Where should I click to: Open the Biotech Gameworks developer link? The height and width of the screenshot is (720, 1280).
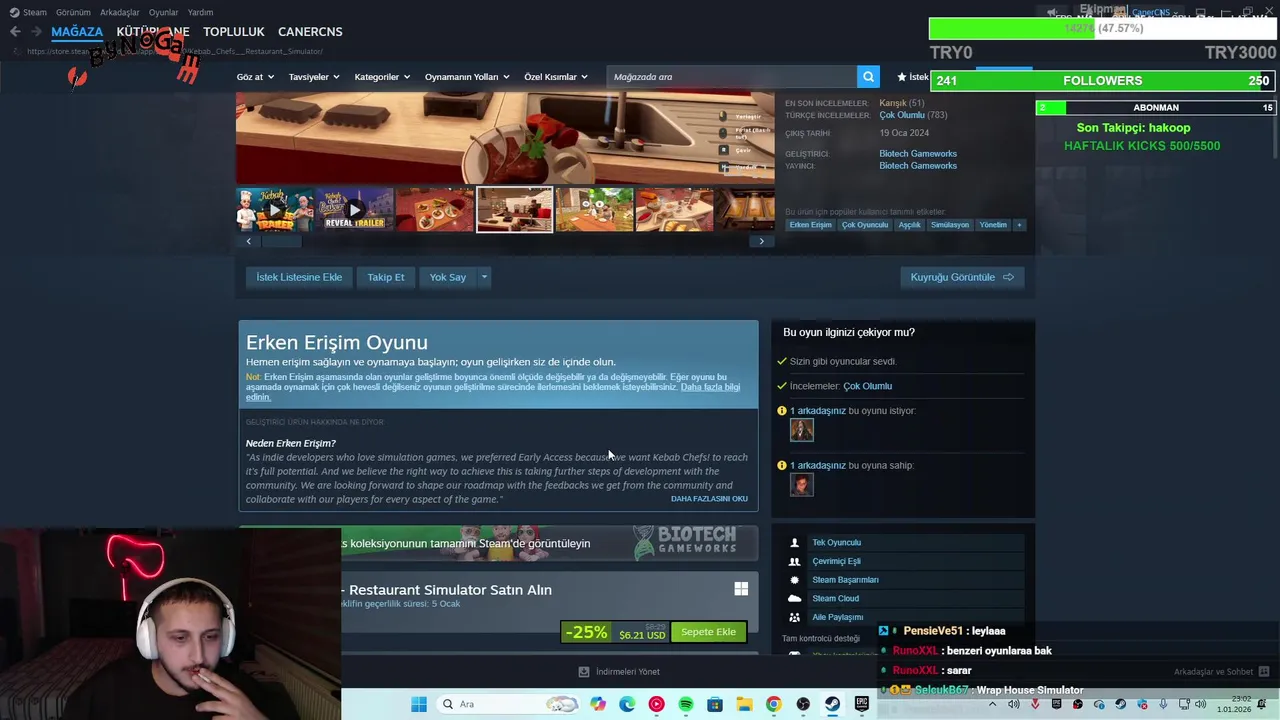click(918, 154)
